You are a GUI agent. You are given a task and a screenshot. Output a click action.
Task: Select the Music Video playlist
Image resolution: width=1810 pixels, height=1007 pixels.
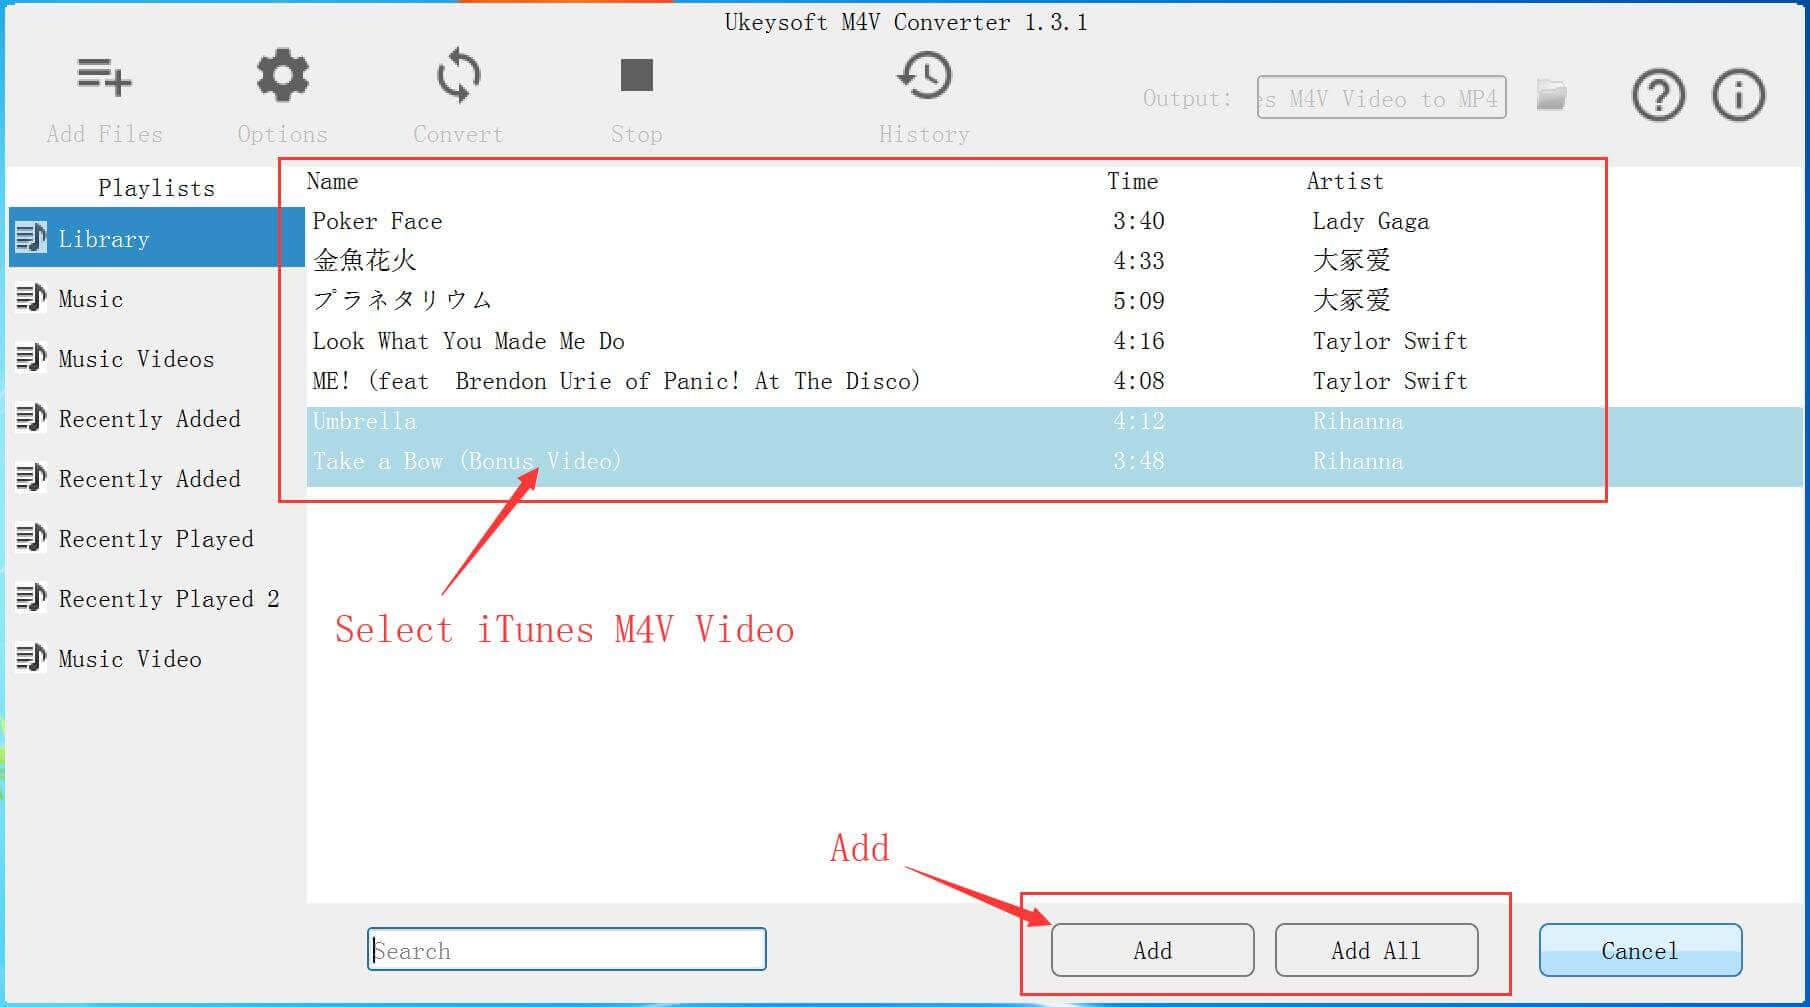click(x=156, y=658)
